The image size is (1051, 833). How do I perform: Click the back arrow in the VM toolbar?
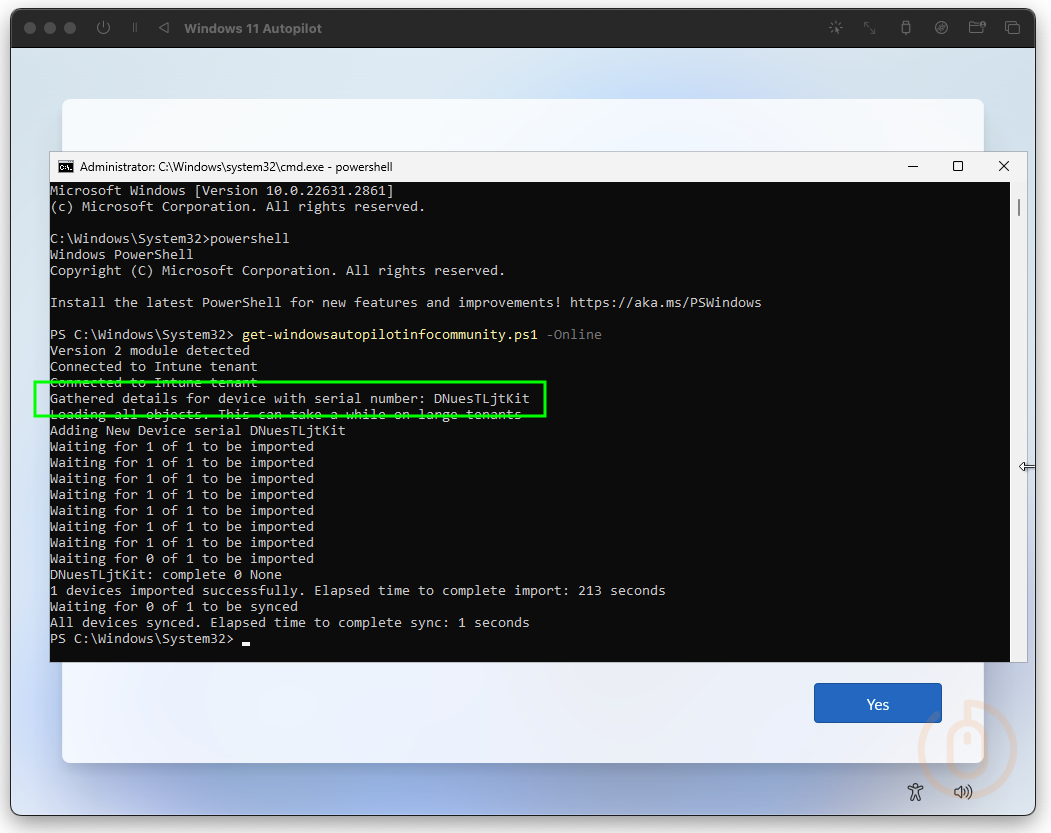click(163, 27)
